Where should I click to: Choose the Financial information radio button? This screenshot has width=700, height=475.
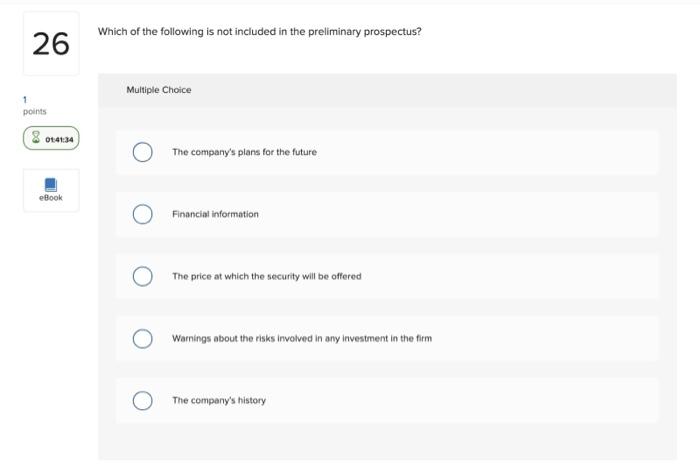[143, 214]
